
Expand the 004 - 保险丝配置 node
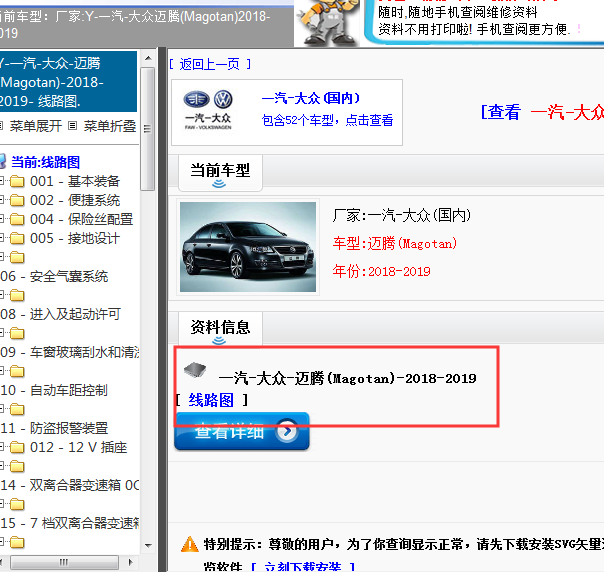click(x=2, y=219)
